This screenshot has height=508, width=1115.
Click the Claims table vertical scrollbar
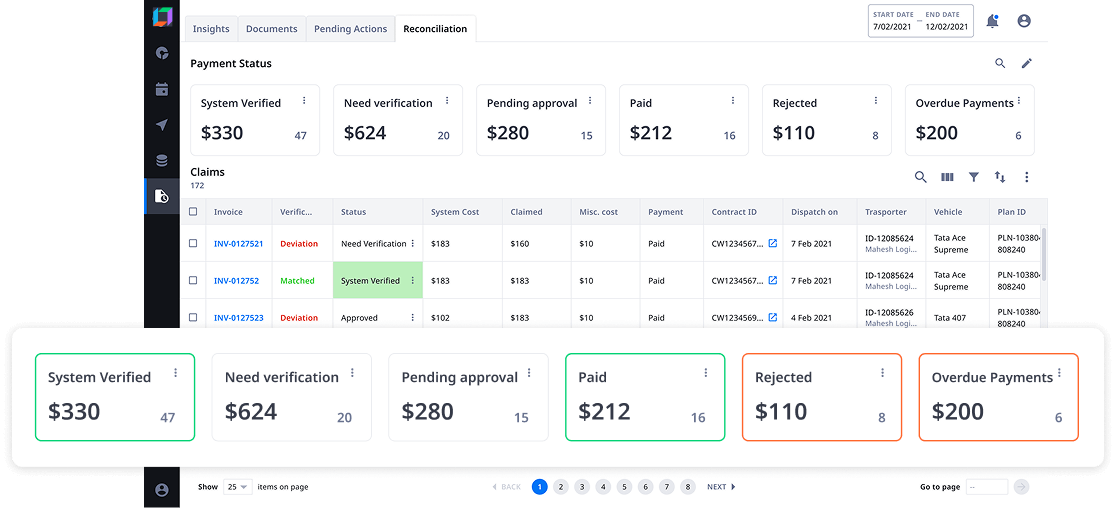(1043, 255)
